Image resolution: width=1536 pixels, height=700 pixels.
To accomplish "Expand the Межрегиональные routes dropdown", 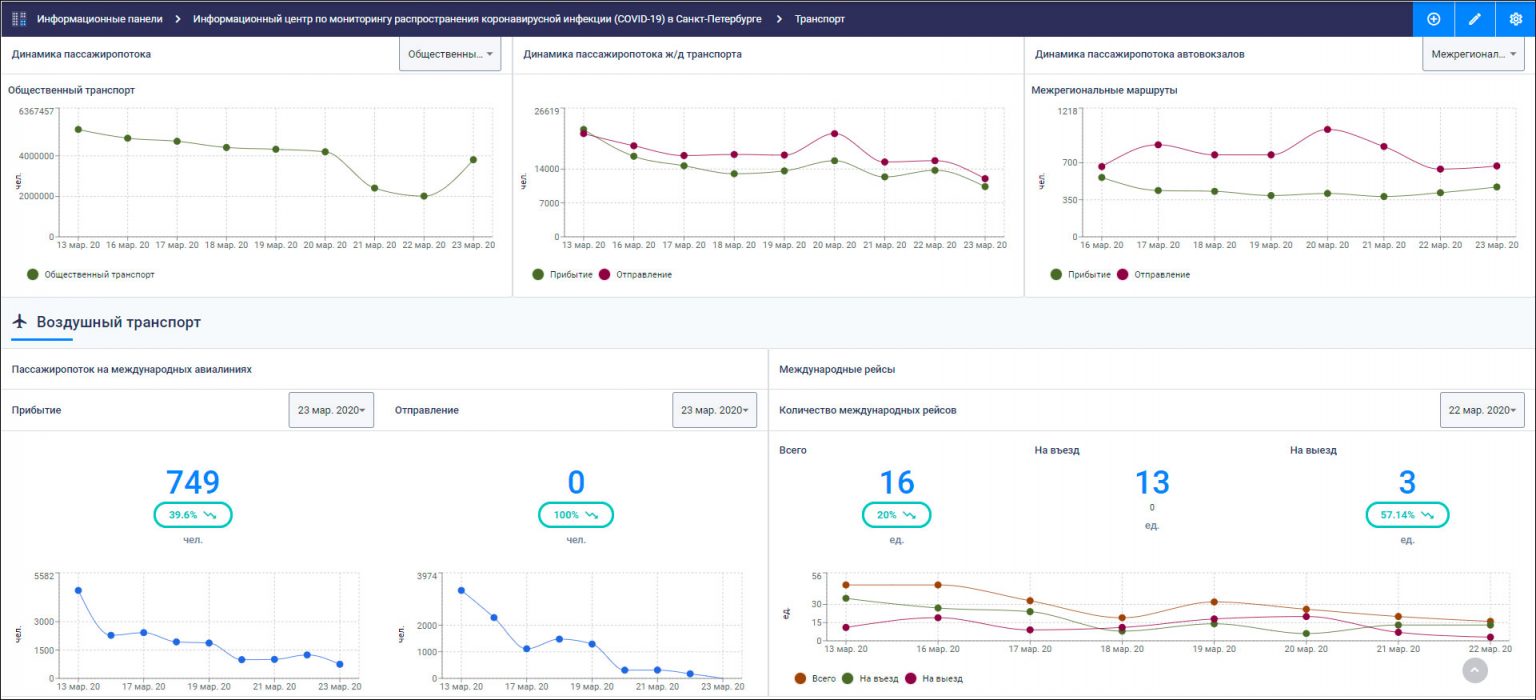I will (1473, 54).
